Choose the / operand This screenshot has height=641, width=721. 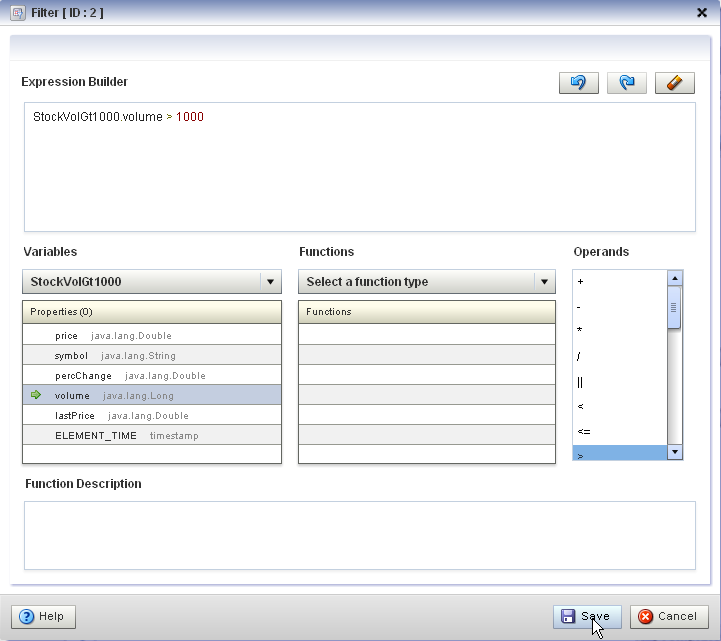point(620,356)
